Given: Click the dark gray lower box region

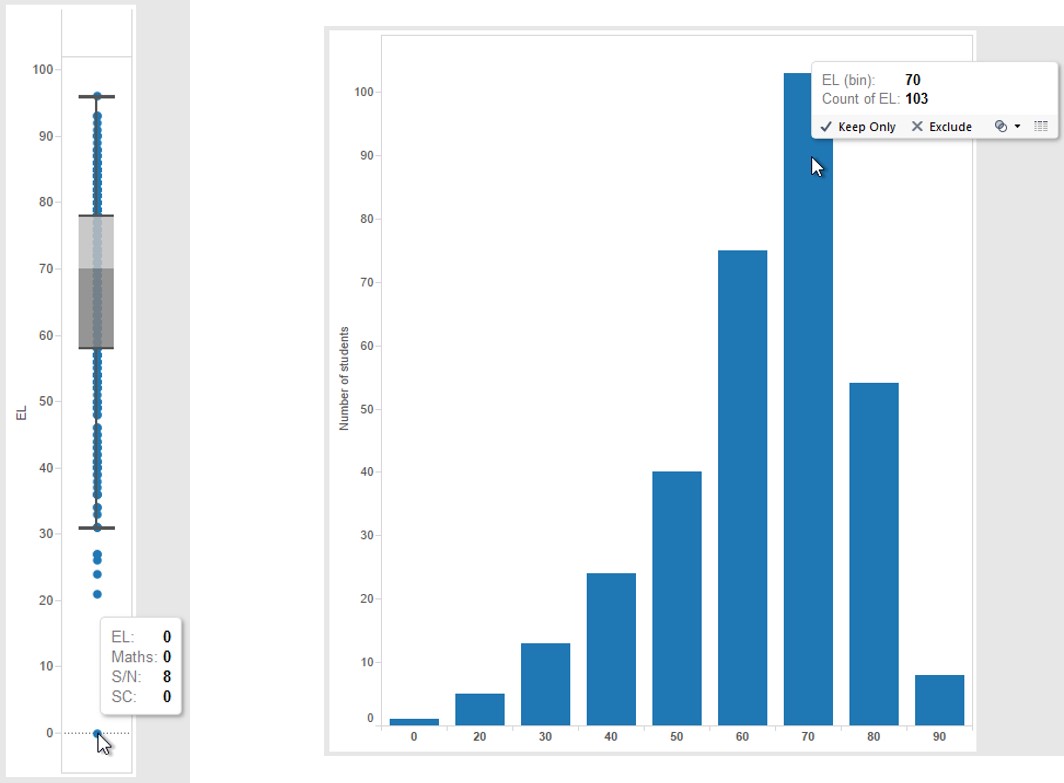Looking at the screenshot, I should pyautogui.click(x=97, y=308).
